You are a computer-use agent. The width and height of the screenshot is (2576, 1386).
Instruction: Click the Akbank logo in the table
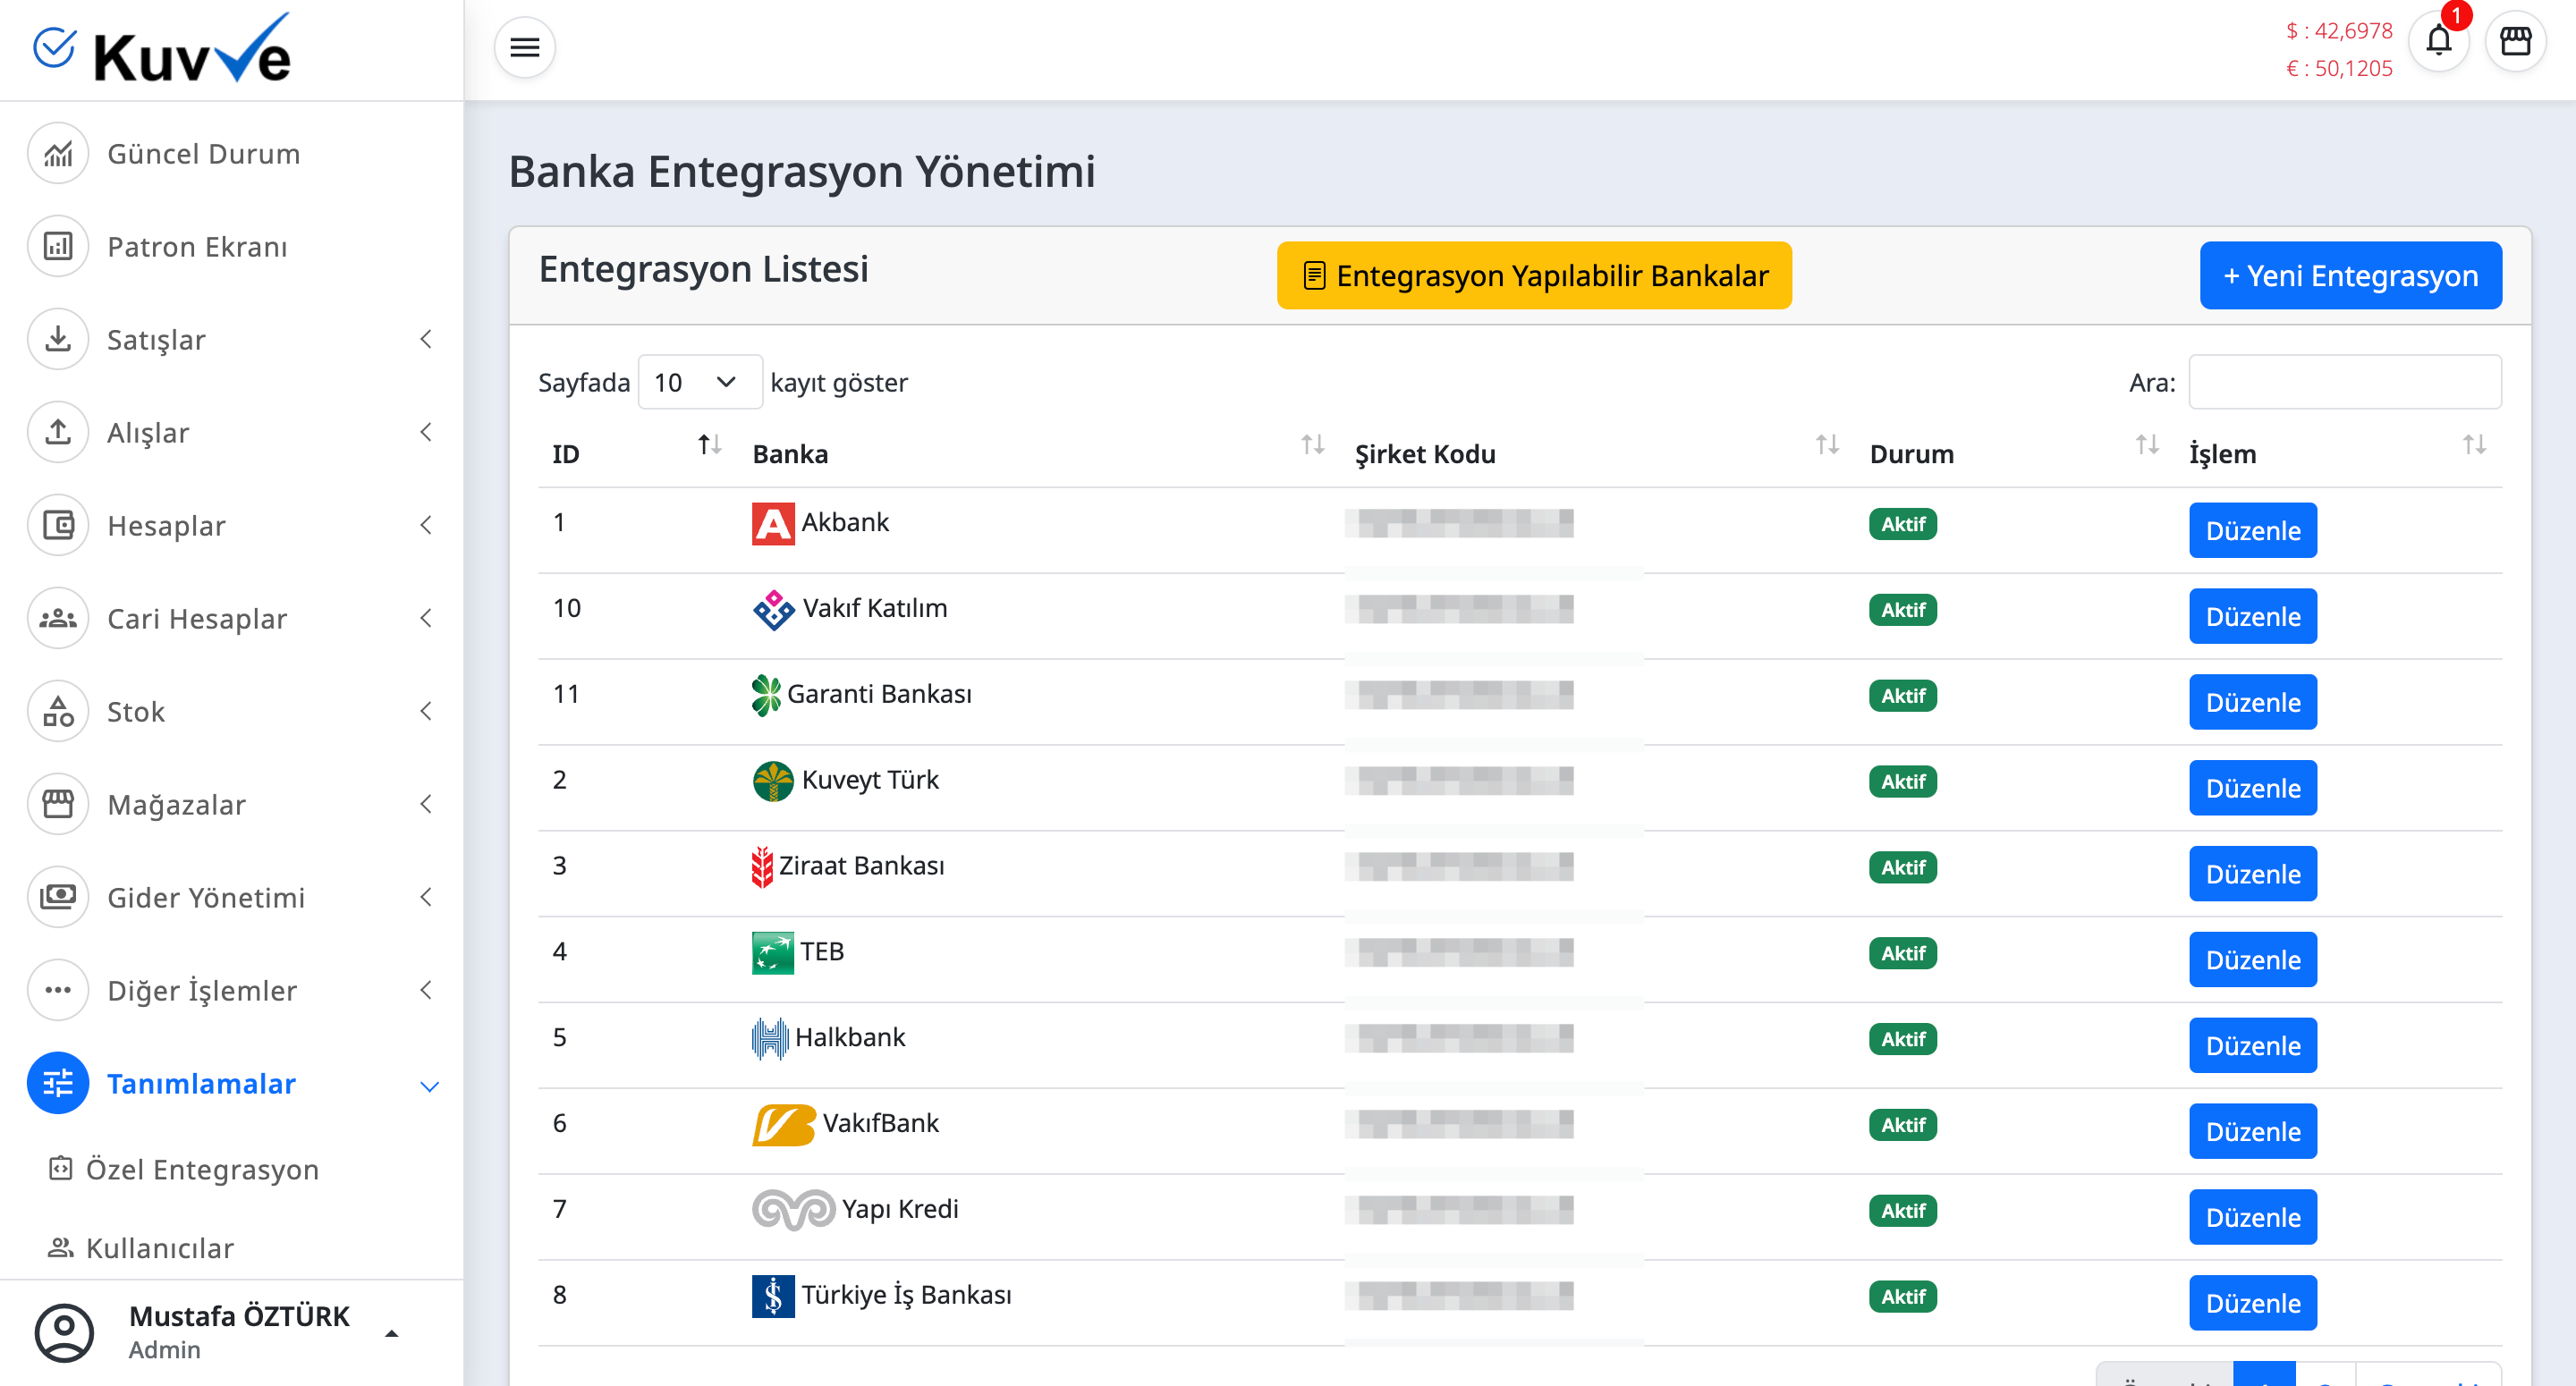tap(772, 523)
